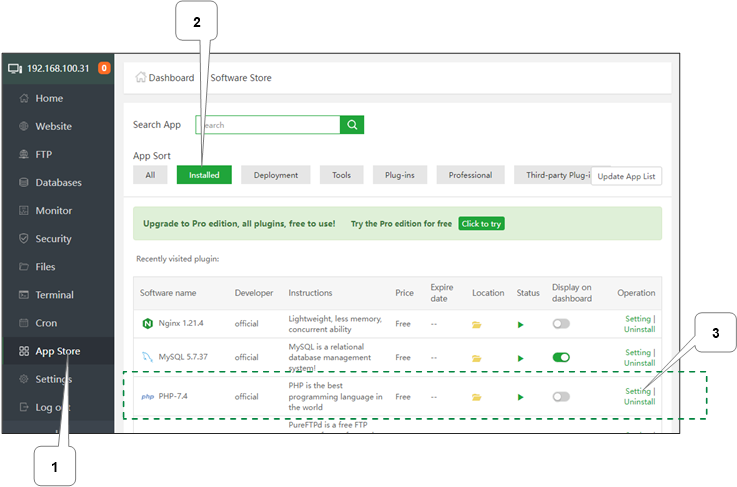Click the Home house icon in sidebar

pyautogui.click(x=24, y=98)
